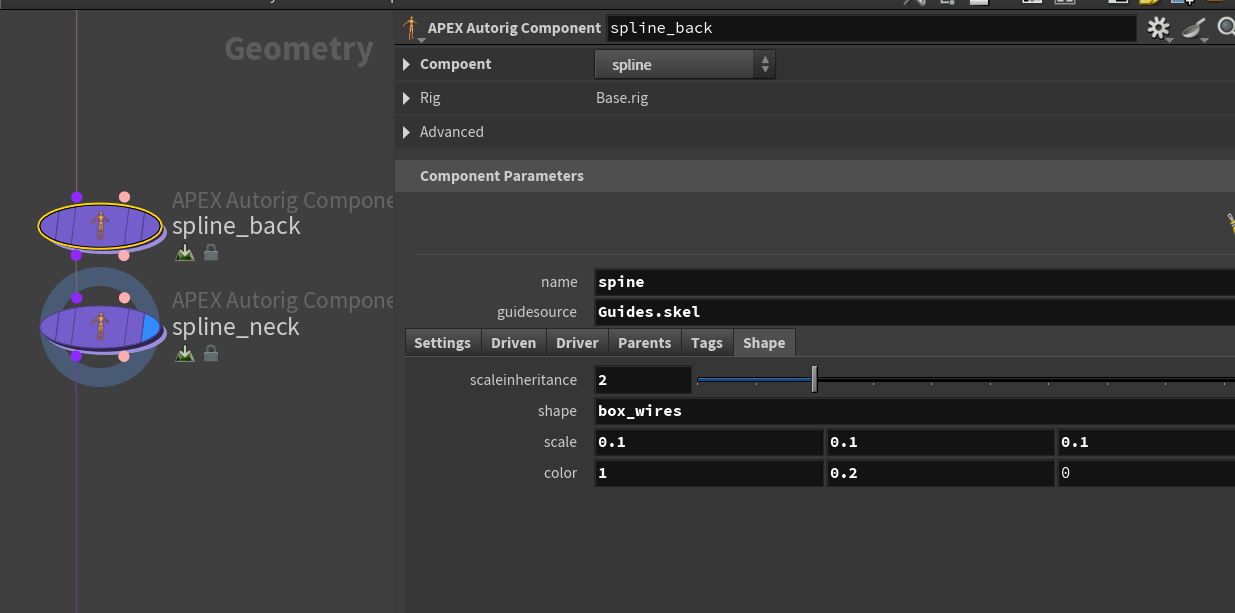Click the color red value field showing 1
The image size is (1235, 613).
(709, 473)
